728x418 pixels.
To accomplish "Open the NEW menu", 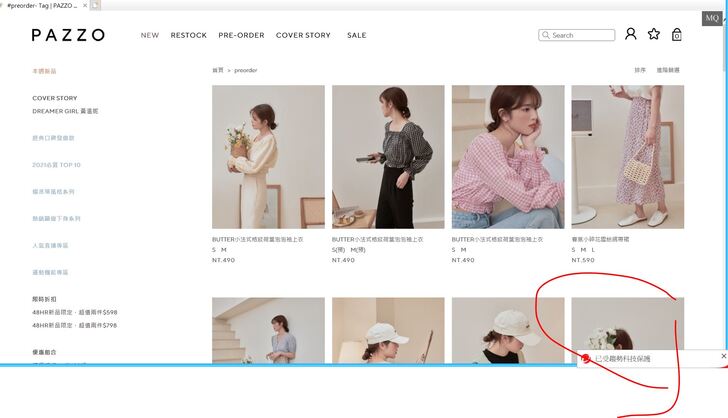I will (x=150, y=35).
